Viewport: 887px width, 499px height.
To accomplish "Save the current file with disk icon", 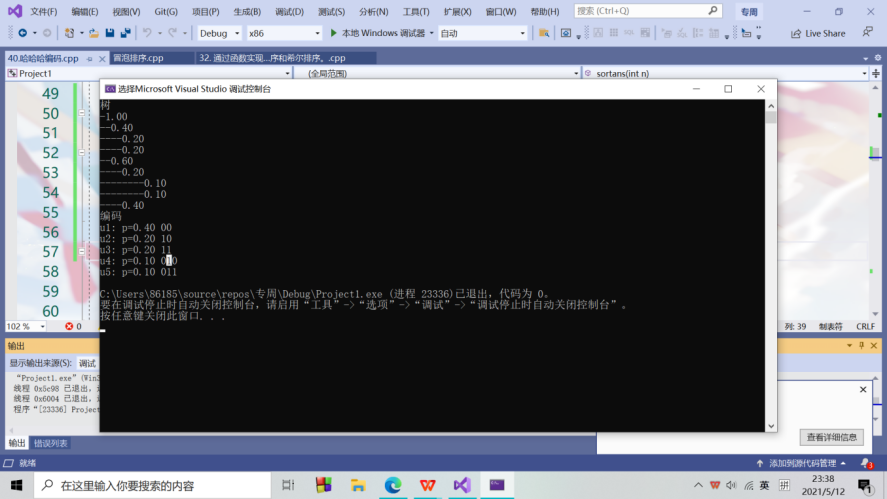I will click(x=110, y=33).
